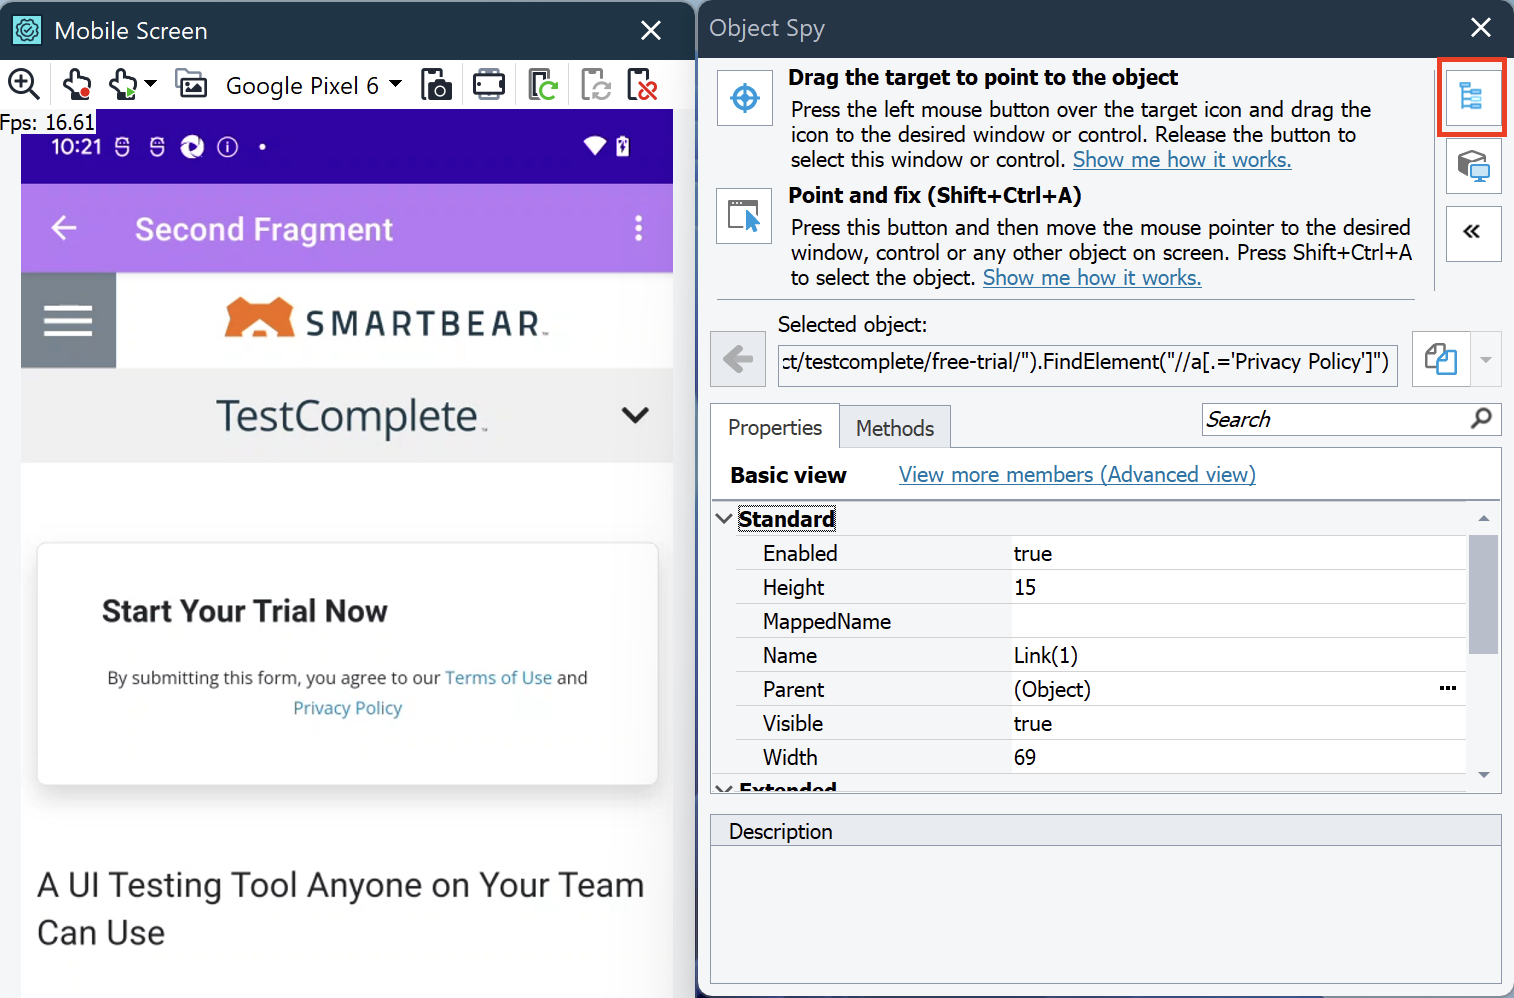The width and height of the screenshot is (1514, 998).
Task: Highlight object in Object Browser tree icon
Action: coord(1471,97)
